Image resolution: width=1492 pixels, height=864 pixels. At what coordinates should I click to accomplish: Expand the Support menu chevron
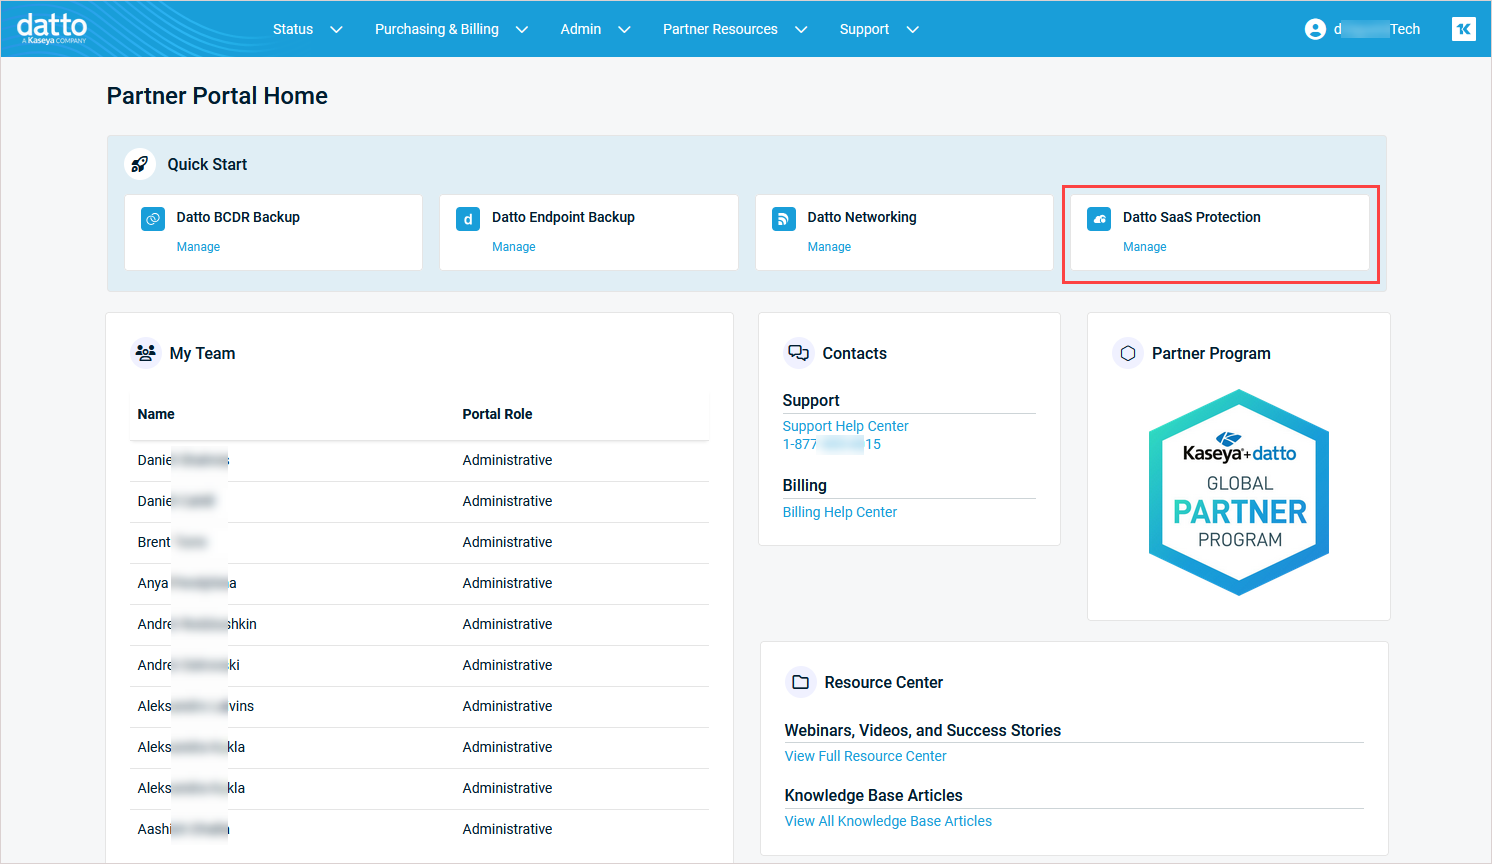pos(912,29)
